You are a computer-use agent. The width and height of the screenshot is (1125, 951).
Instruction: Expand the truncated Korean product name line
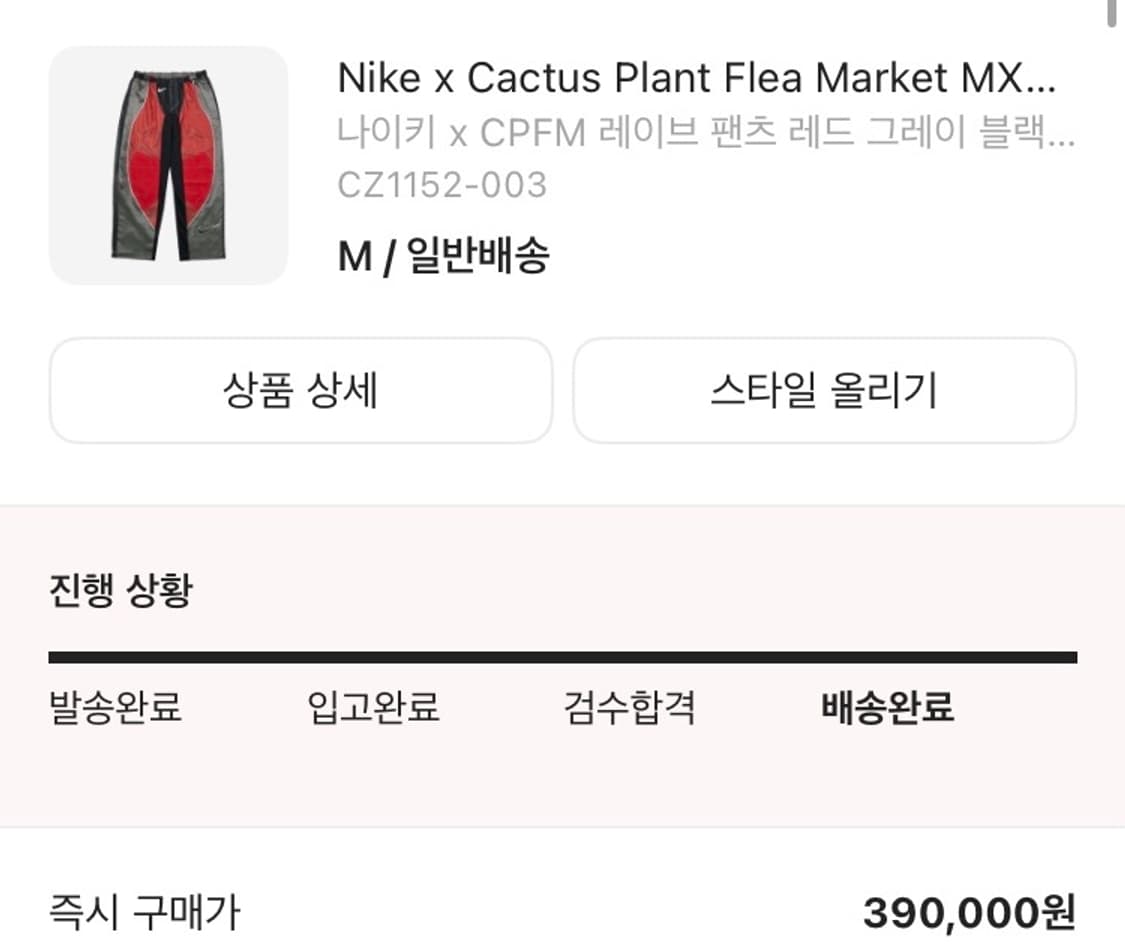tap(700, 131)
